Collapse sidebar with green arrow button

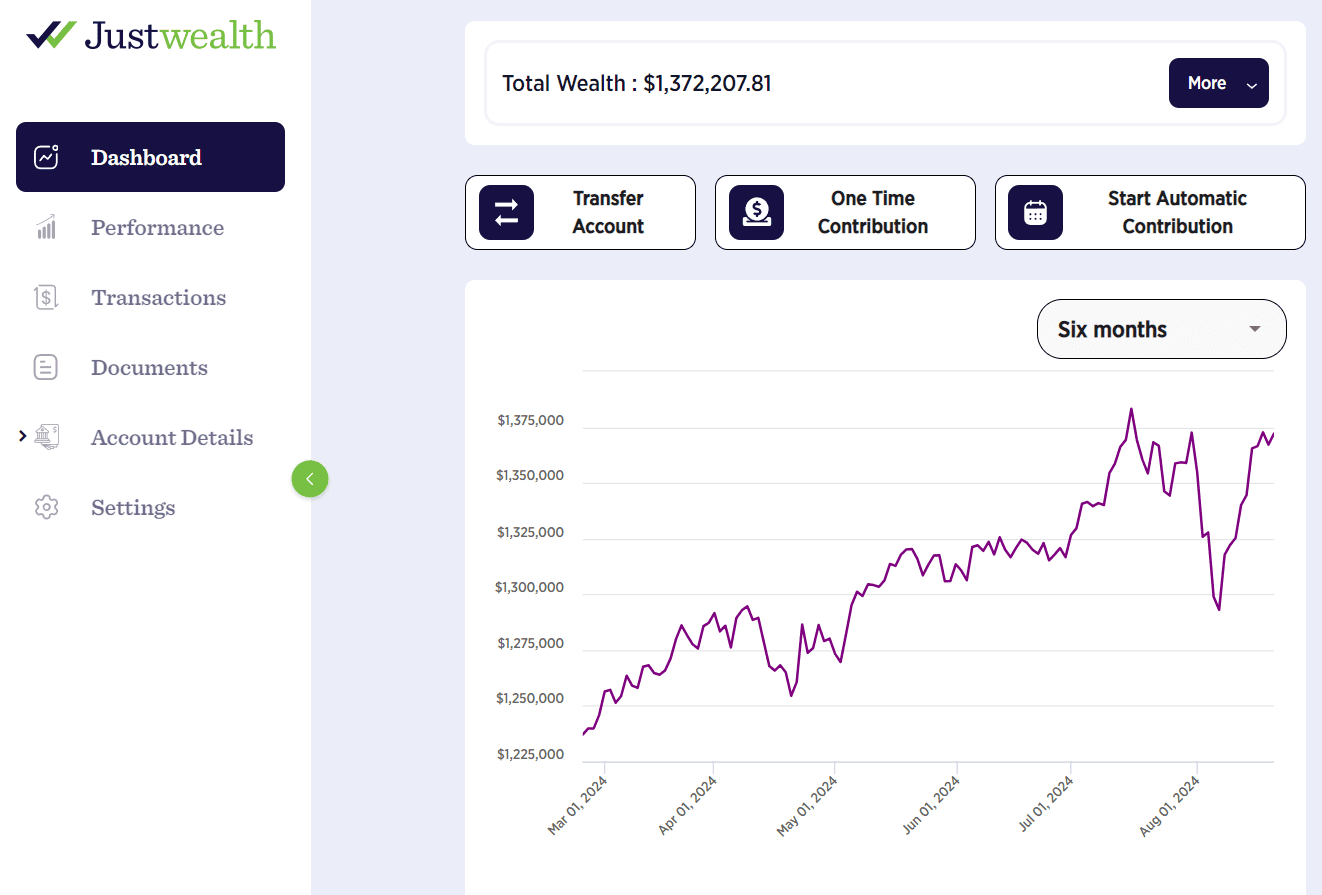tap(310, 479)
